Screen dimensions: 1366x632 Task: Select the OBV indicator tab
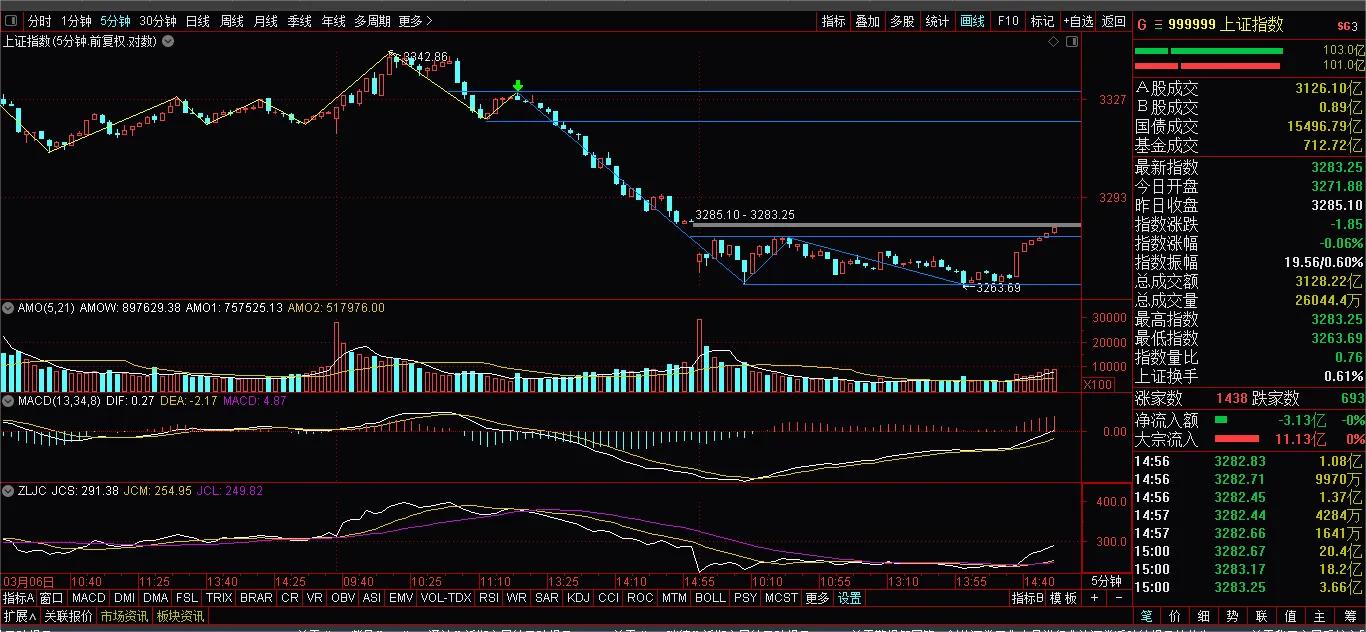tap(343, 598)
